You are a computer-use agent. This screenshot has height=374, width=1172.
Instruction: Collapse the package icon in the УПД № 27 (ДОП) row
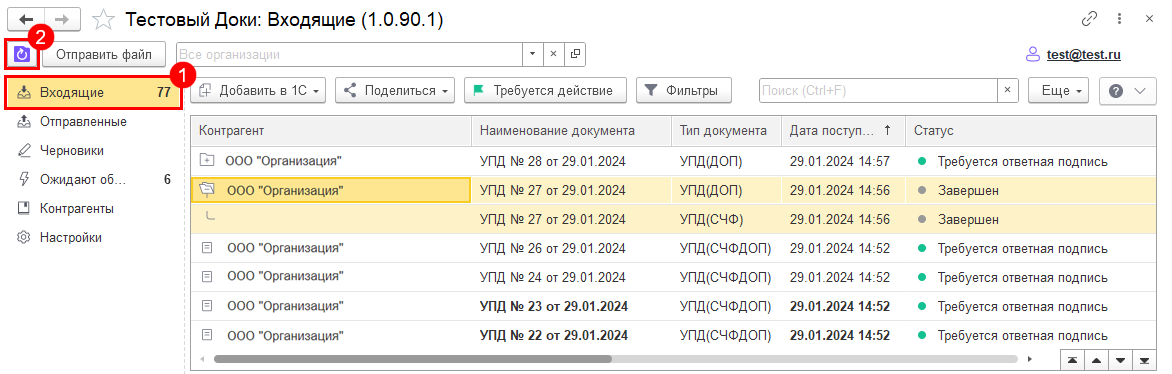pyautogui.click(x=207, y=191)
